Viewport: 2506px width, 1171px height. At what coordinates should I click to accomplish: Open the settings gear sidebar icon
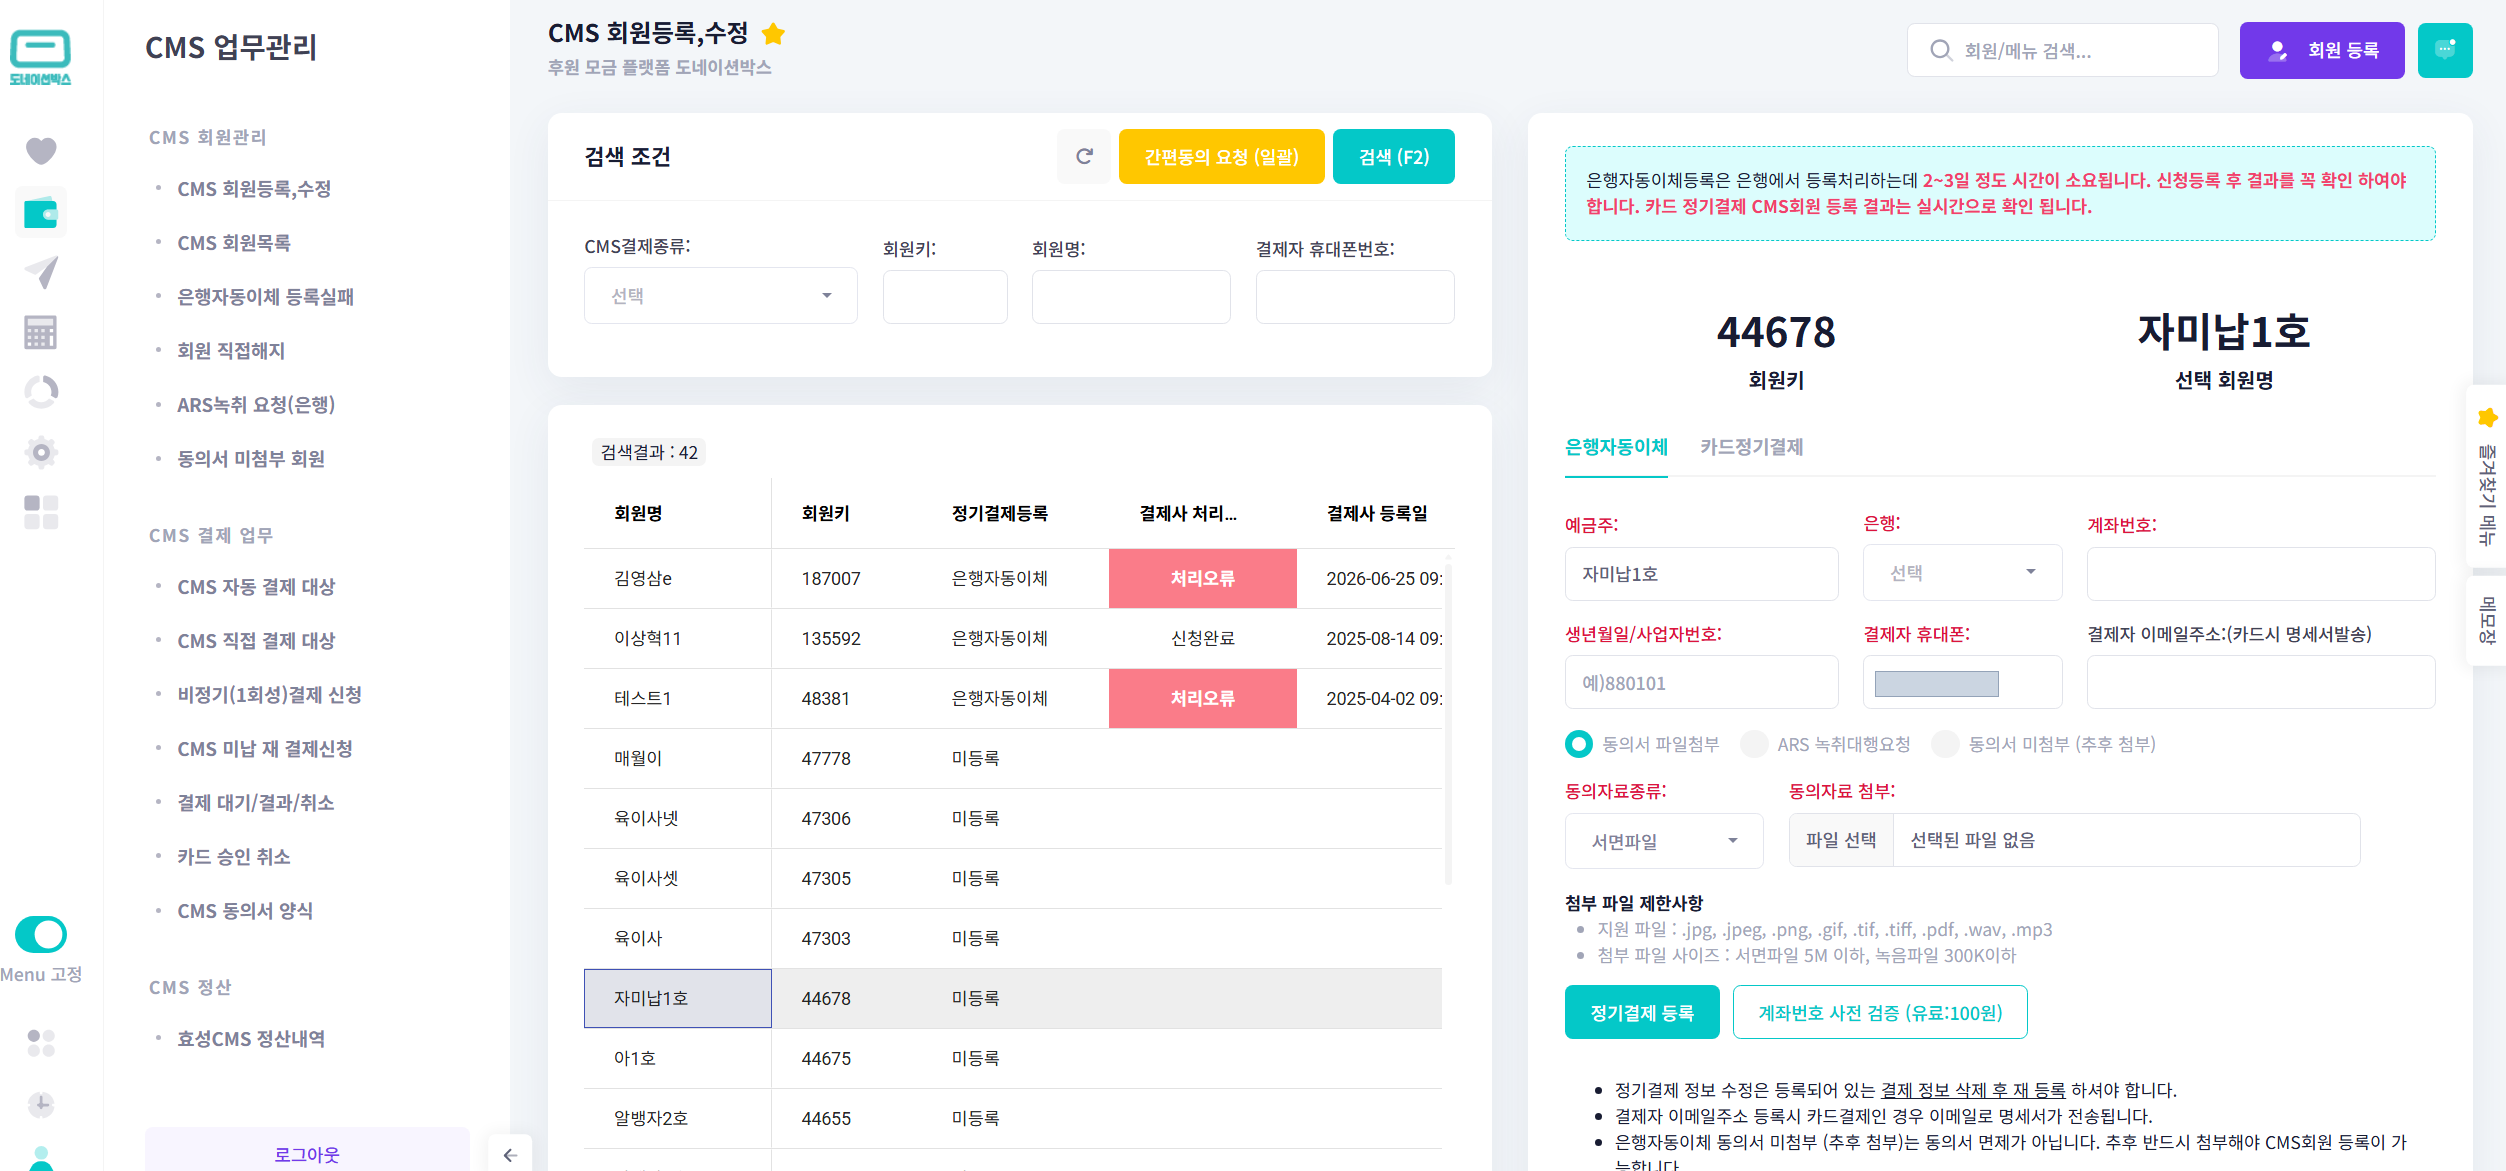pyautogui.click(x=41, y=452)
